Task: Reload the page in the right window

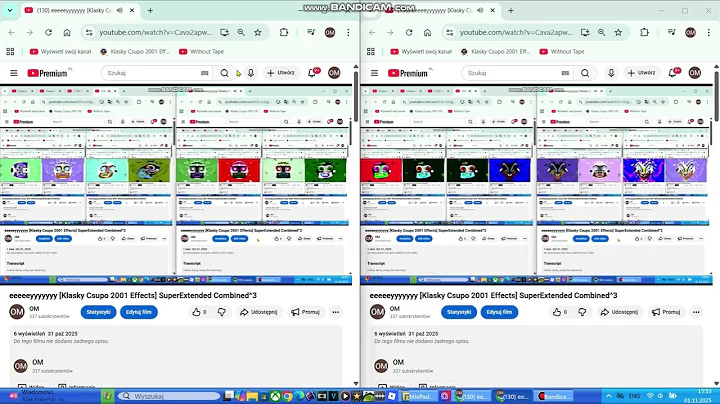Action: click(409, 32)
